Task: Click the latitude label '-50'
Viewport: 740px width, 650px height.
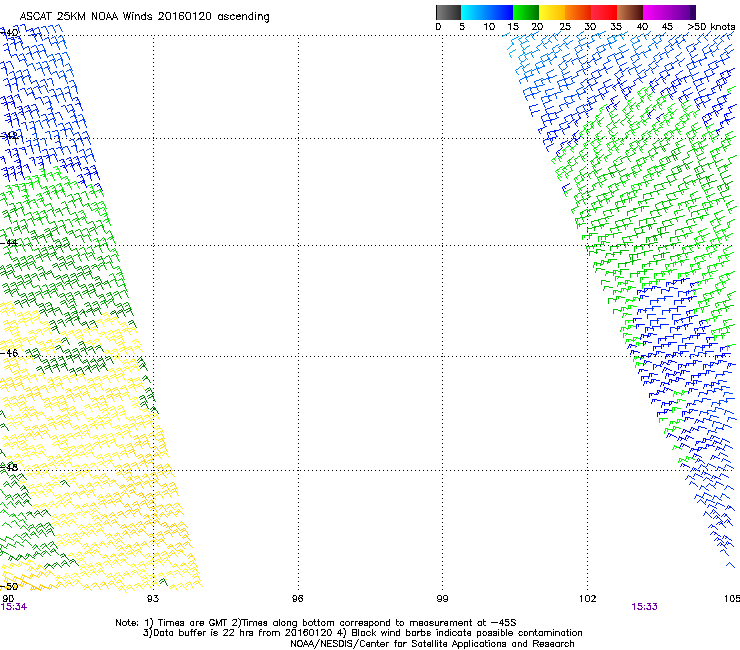Action: point(9,586)
